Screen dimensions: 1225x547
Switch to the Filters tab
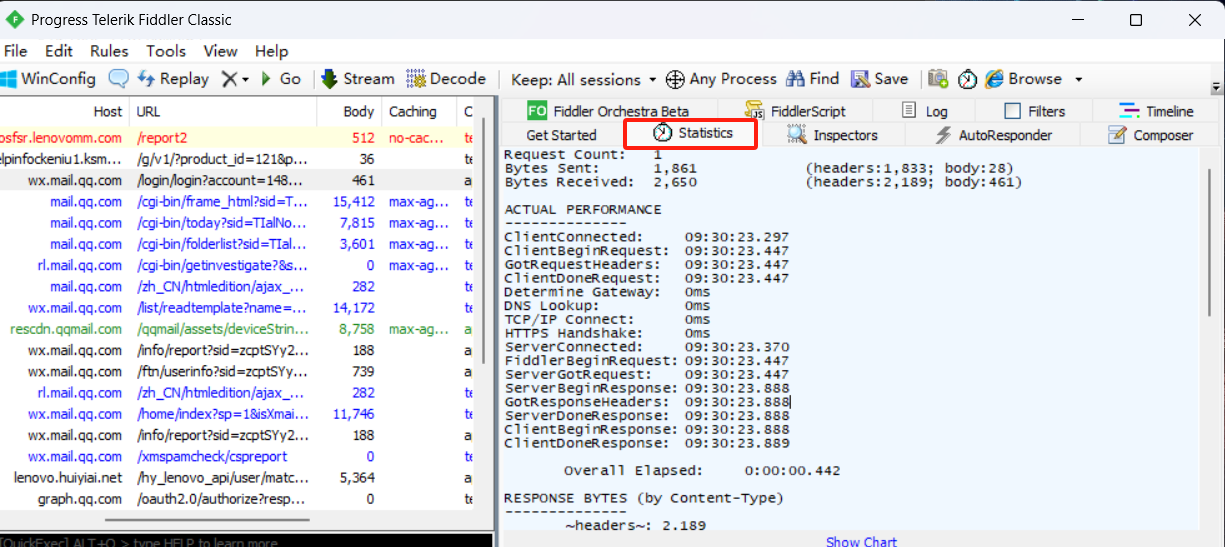[1035, 111]
